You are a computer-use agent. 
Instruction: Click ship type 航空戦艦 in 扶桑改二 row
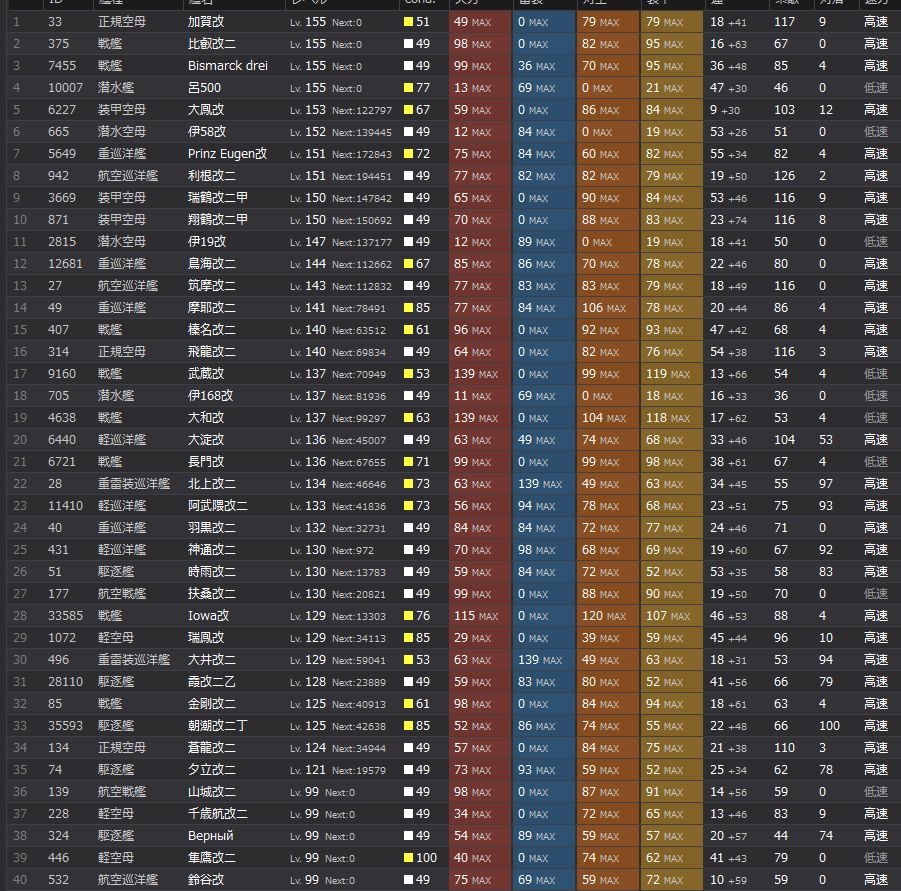[122, 594]
